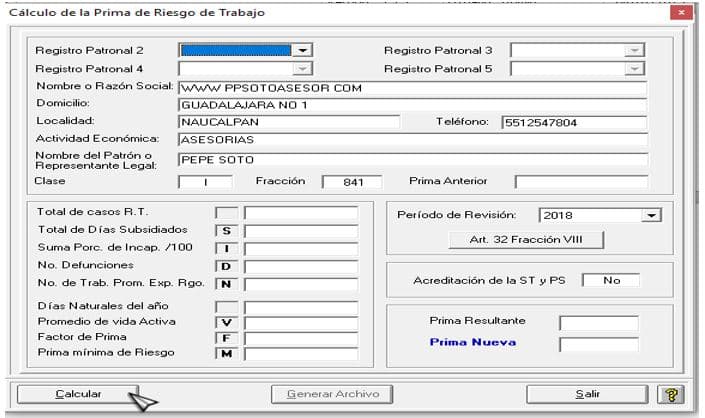Click the Actividad Económica field ASESORIAS
Image resolution: width=705 pixels, height=418 pixels.
coord(413,140)
